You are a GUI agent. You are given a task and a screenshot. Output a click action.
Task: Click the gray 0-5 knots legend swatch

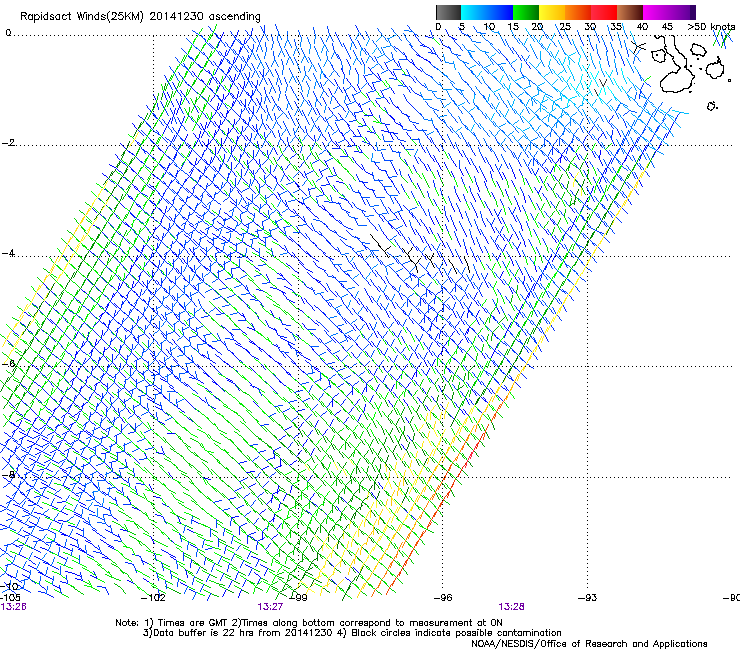pyautogui.click(x=448, y=12)
